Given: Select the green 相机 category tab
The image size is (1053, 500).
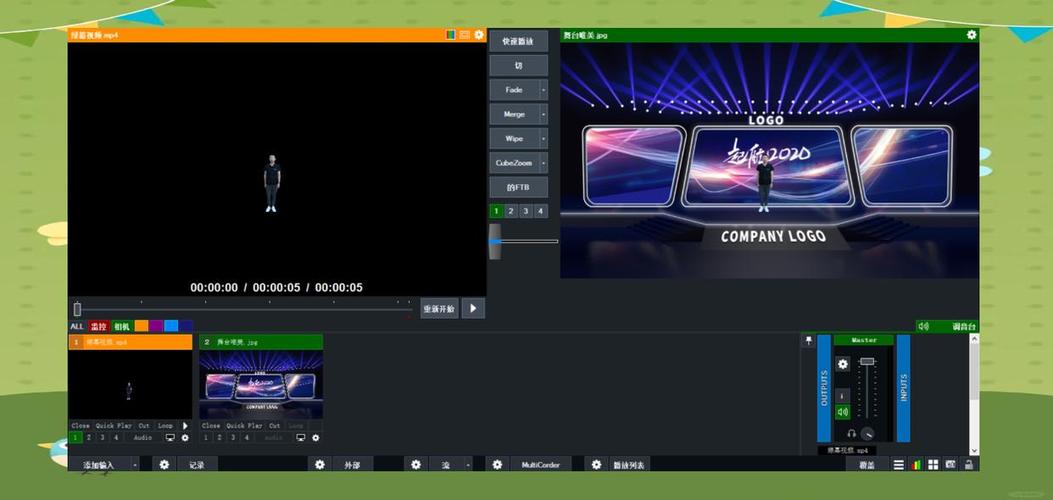Looking at the screenshot, I should [122, 326].
